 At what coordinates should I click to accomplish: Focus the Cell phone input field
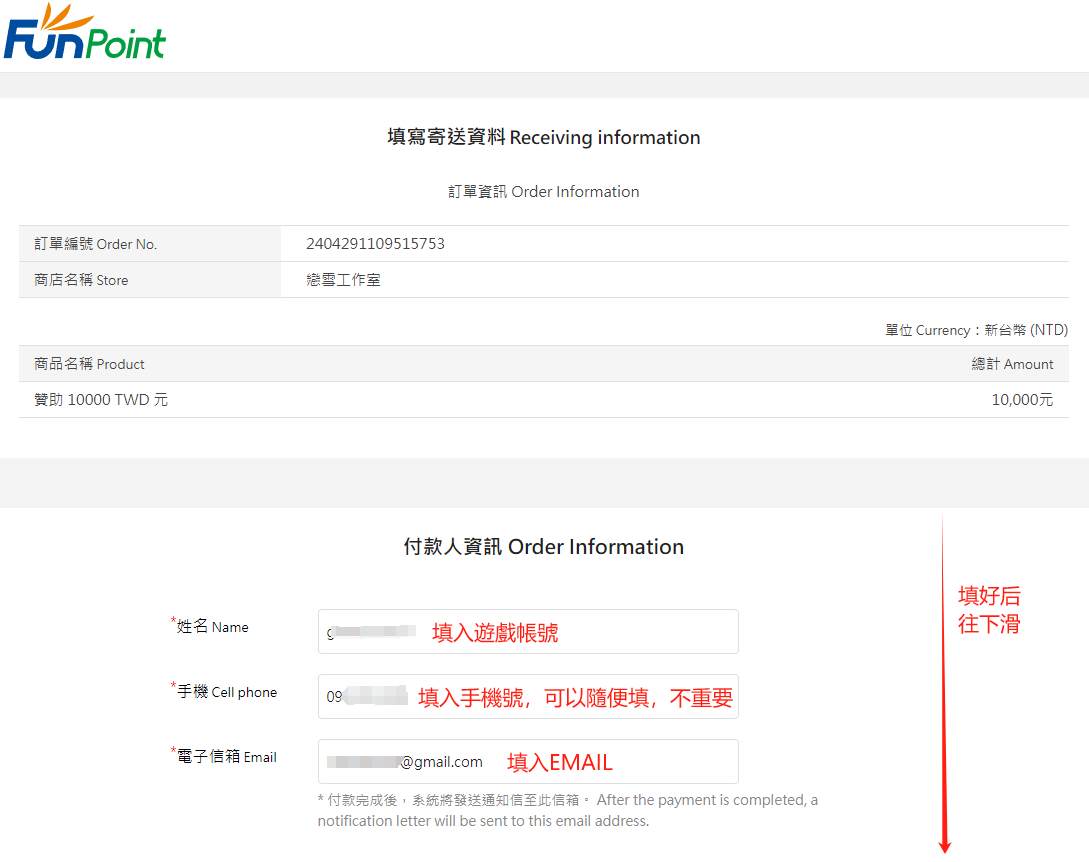click(x=527, y=697)
